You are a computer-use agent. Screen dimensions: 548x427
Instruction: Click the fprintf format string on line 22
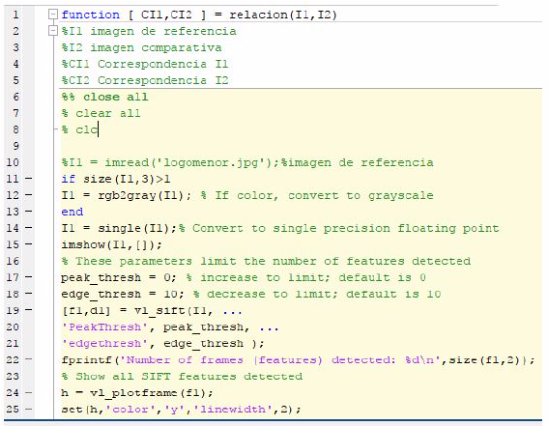(280, 360)
